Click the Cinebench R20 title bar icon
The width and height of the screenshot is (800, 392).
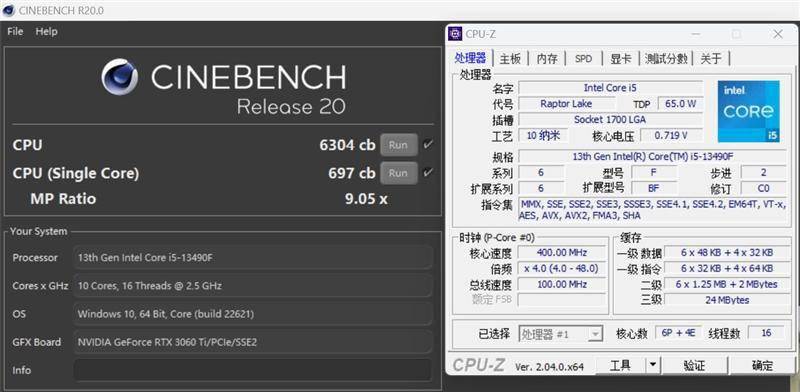tap(8, 10)
